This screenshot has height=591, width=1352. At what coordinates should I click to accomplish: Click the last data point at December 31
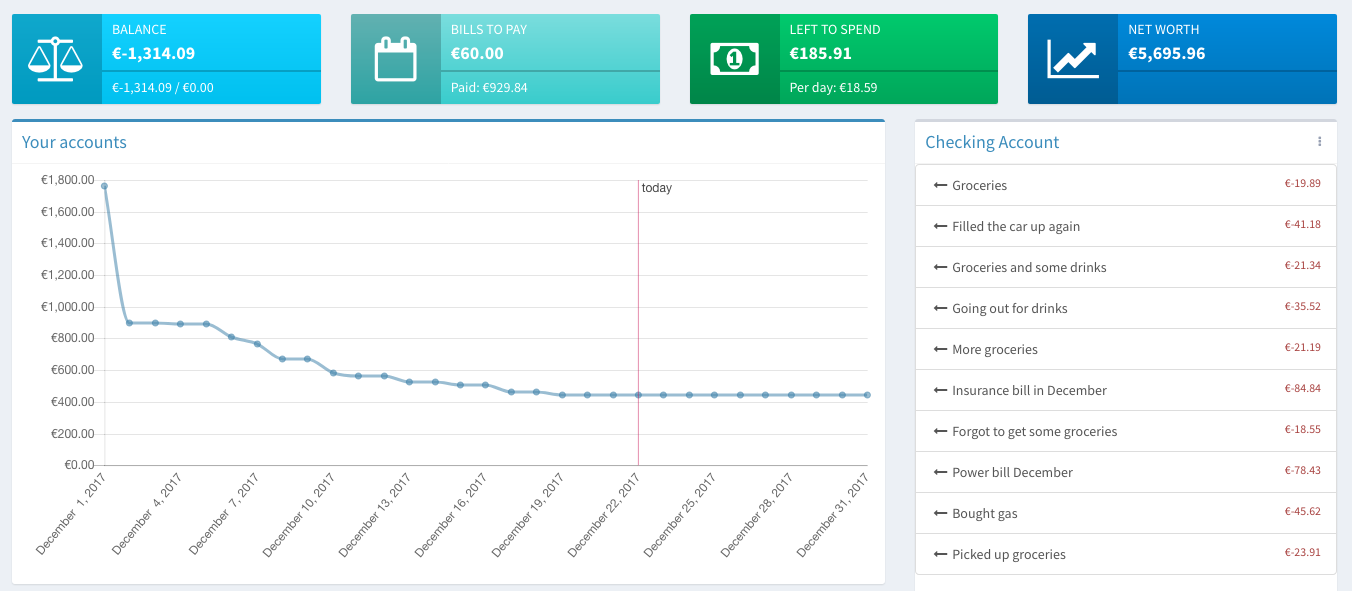coord(867,395)
